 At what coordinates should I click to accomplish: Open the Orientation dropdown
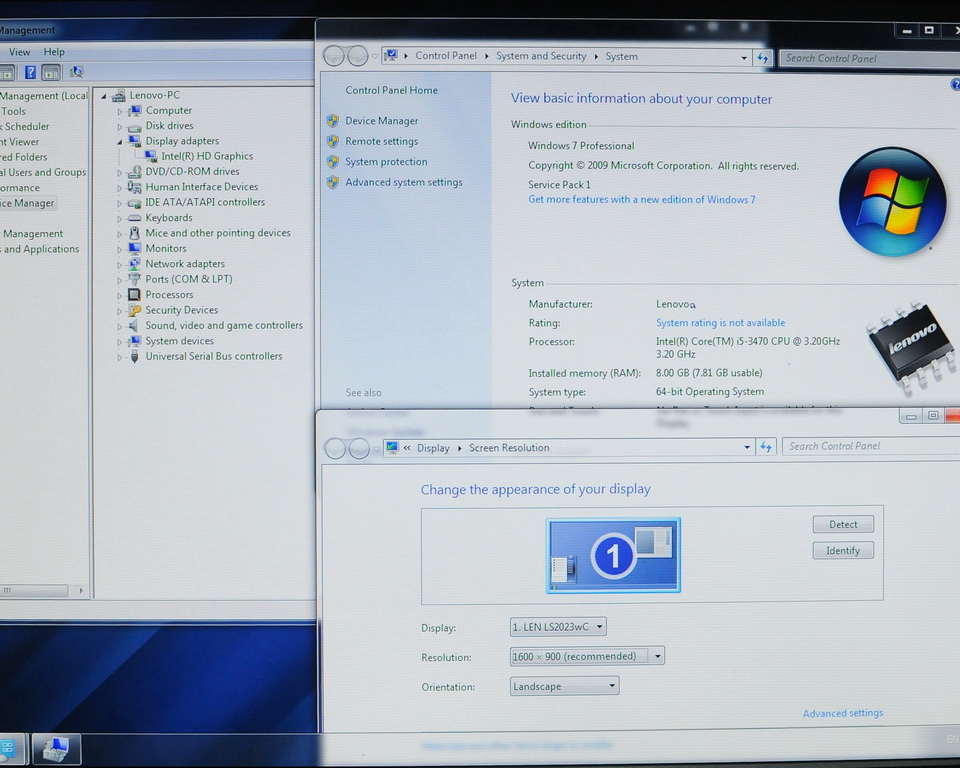pos(564,686)
